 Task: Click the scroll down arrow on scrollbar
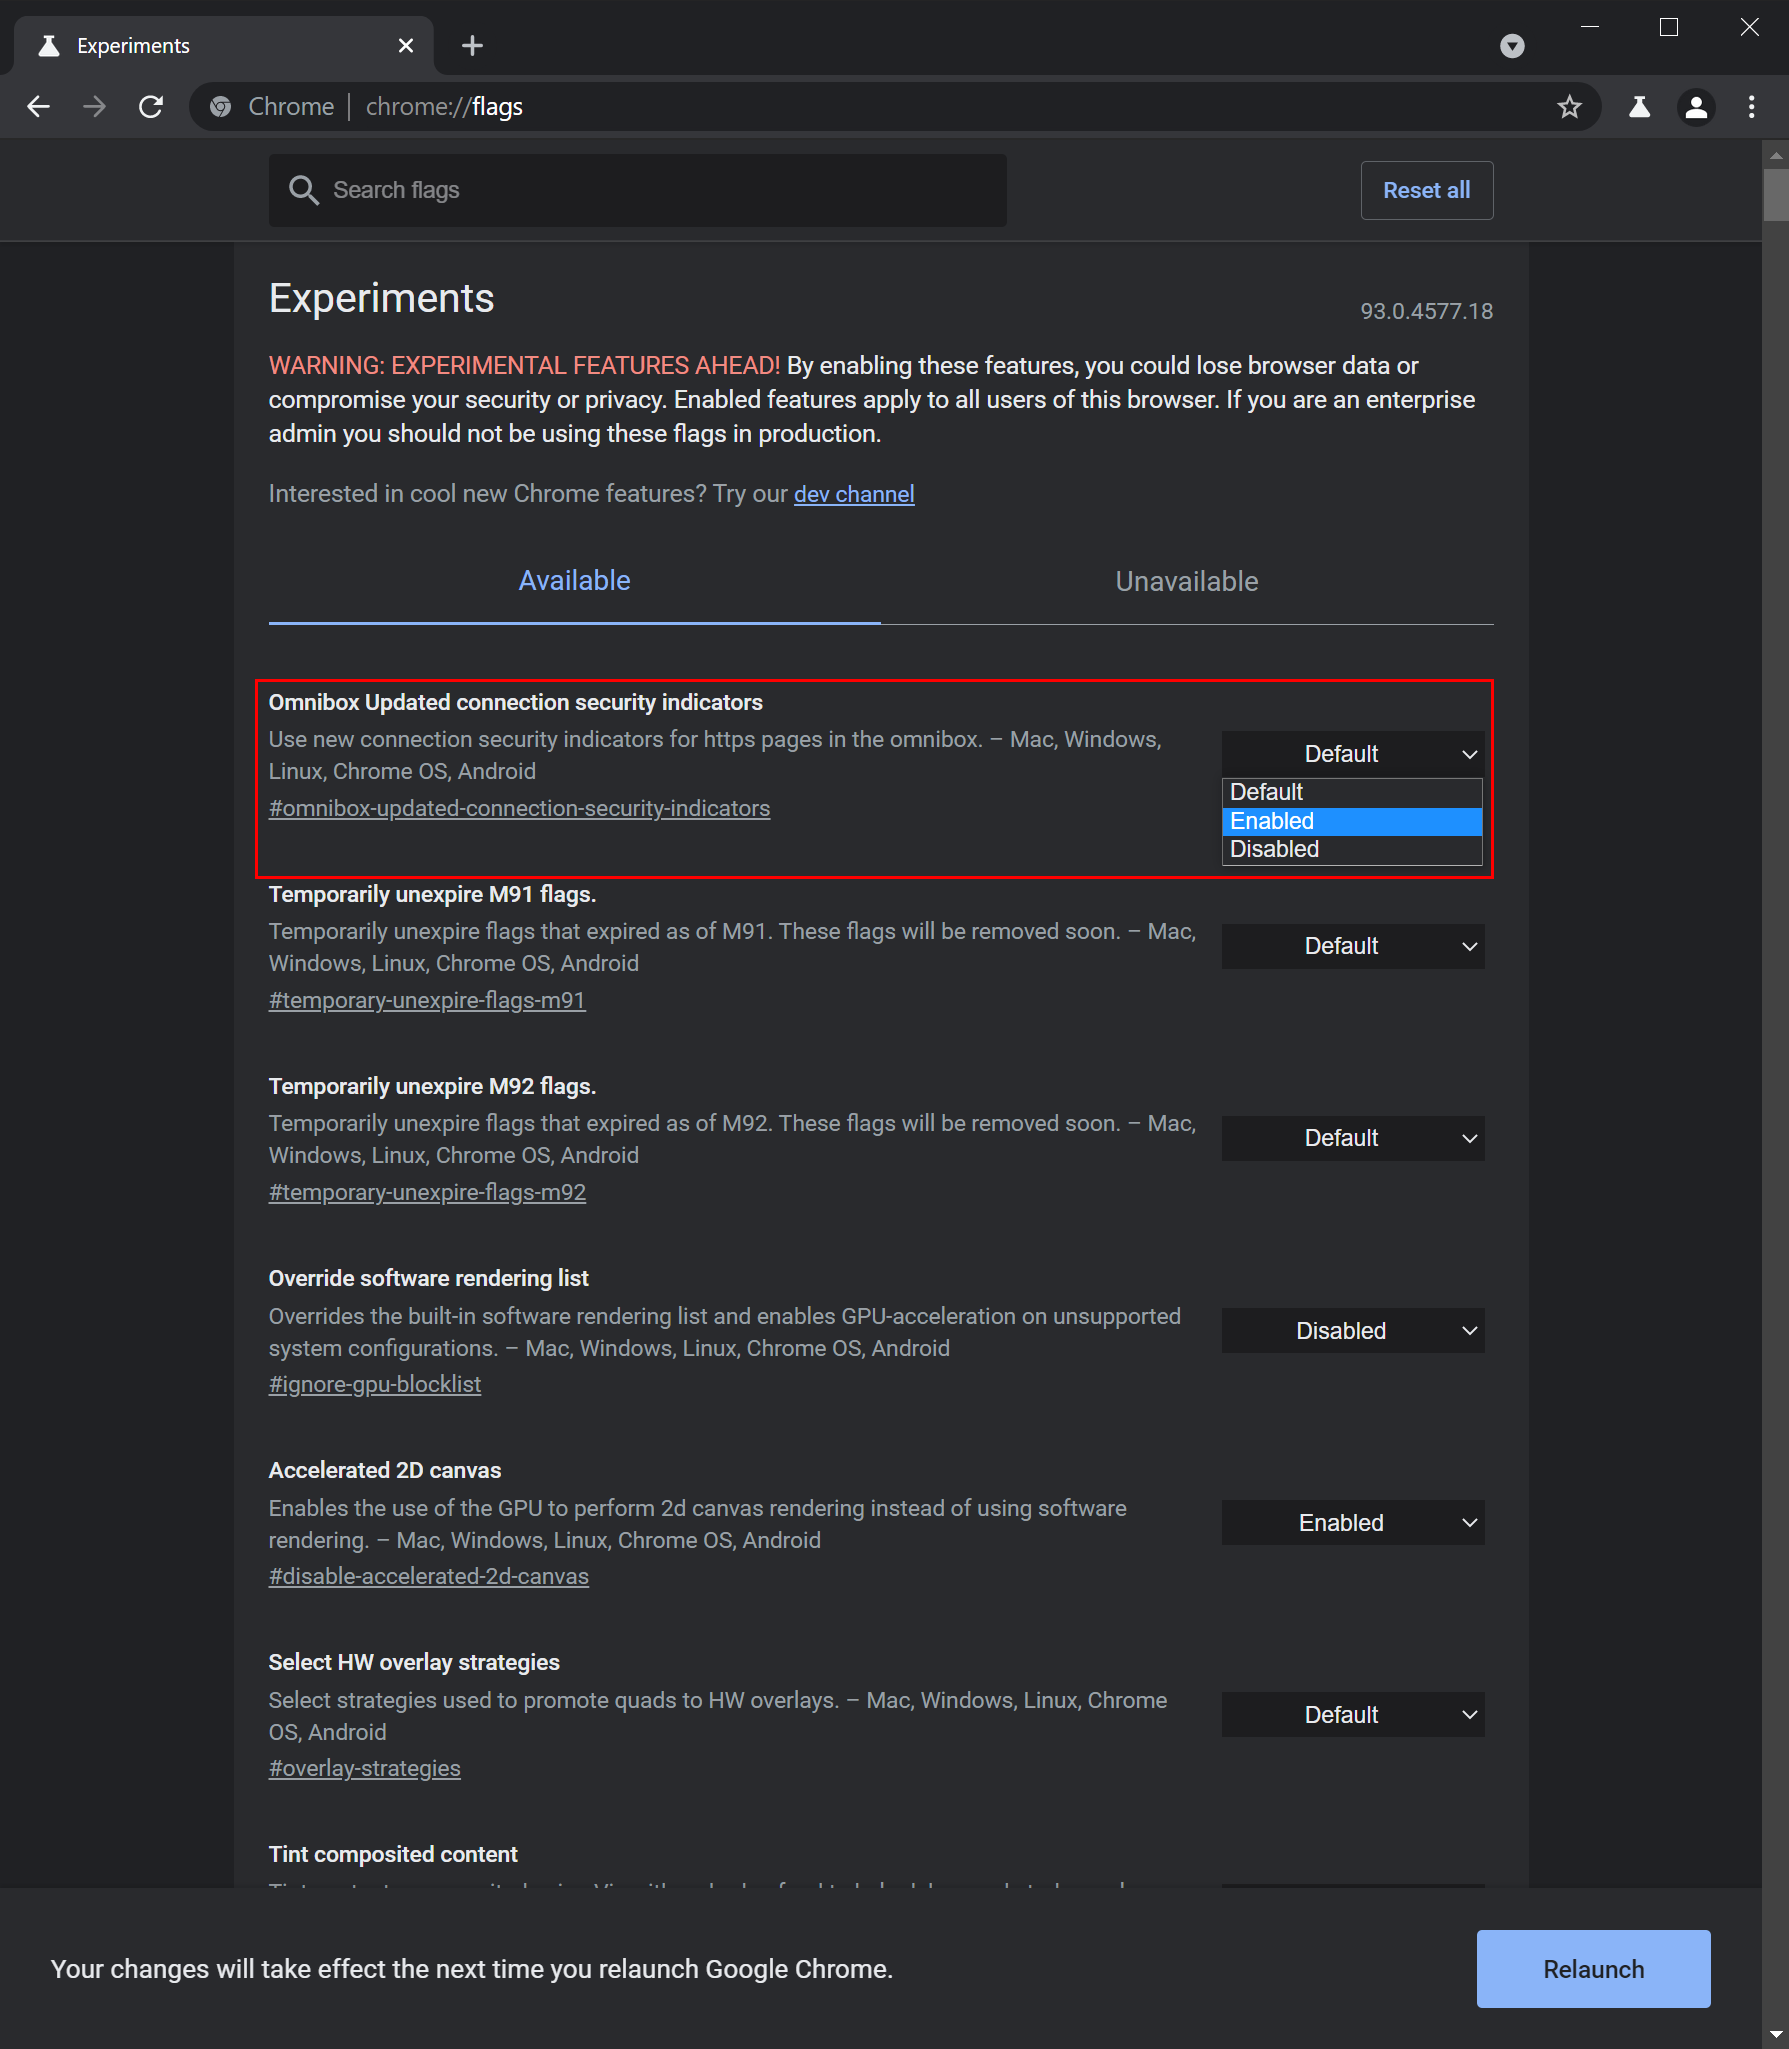coord(1776,2034)
